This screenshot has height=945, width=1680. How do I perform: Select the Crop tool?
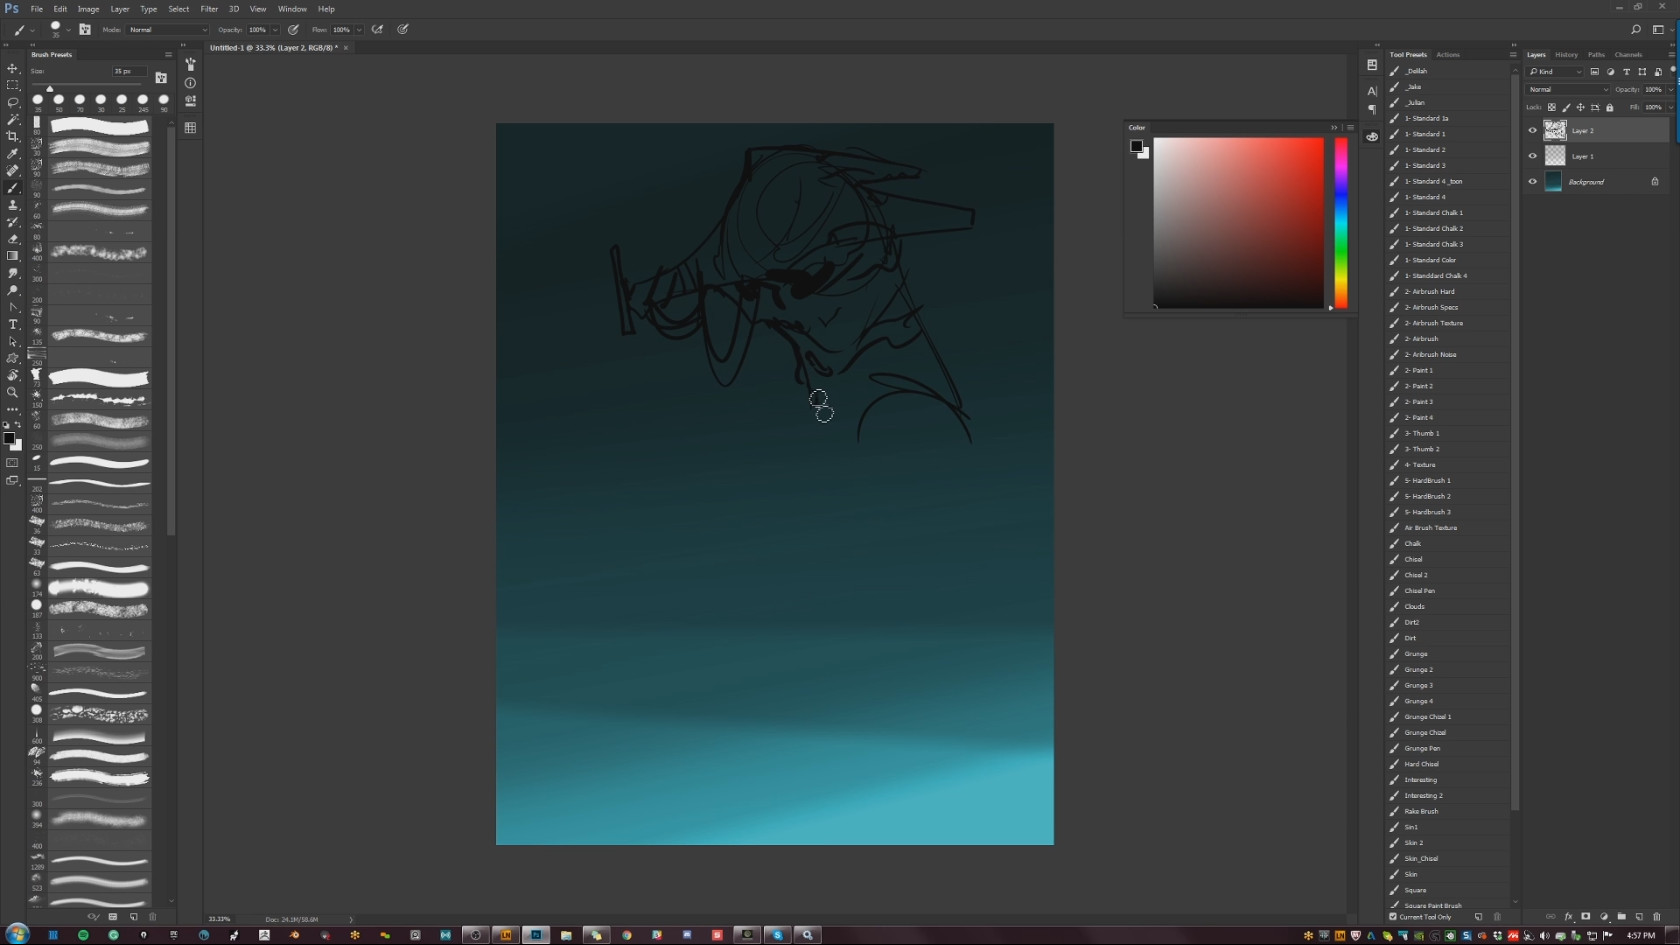[x=13, y=136]
